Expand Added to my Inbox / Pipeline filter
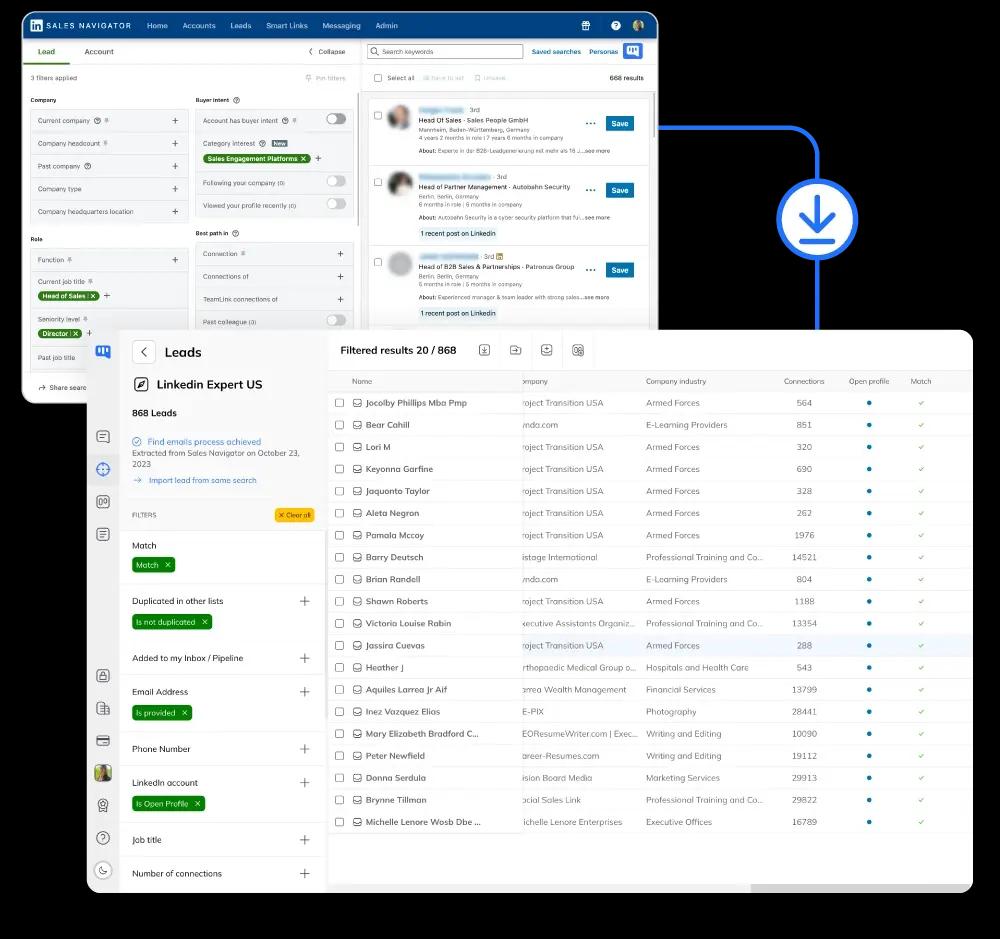This screenshot has height=939, width=1000. pyautogui.click(x=305, y=658)
